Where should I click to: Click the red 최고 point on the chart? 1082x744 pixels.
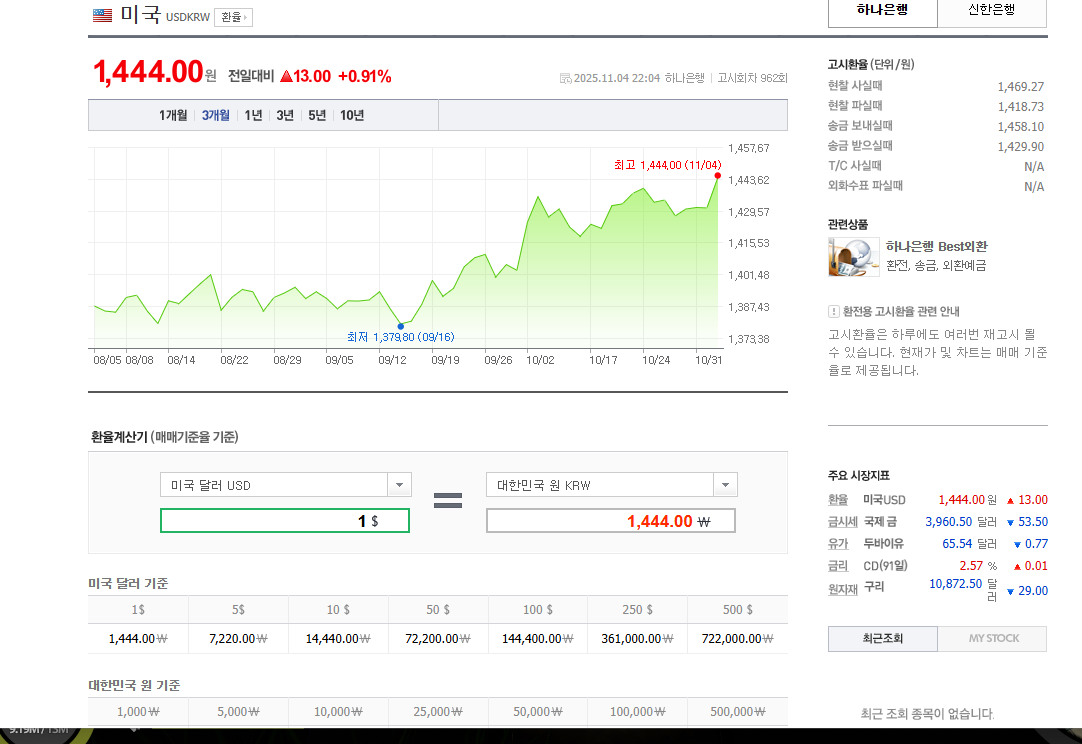click(x=718, y=176)
